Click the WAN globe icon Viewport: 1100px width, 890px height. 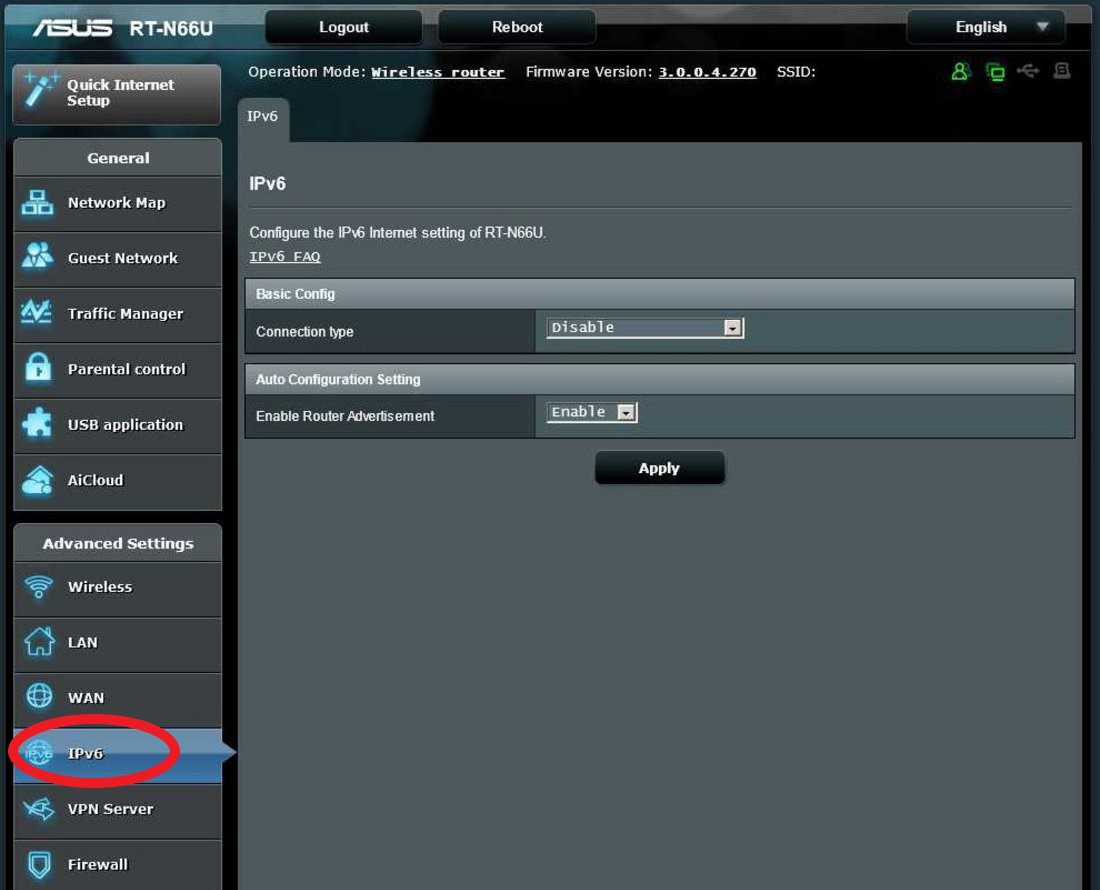click(x=39, y=696)
